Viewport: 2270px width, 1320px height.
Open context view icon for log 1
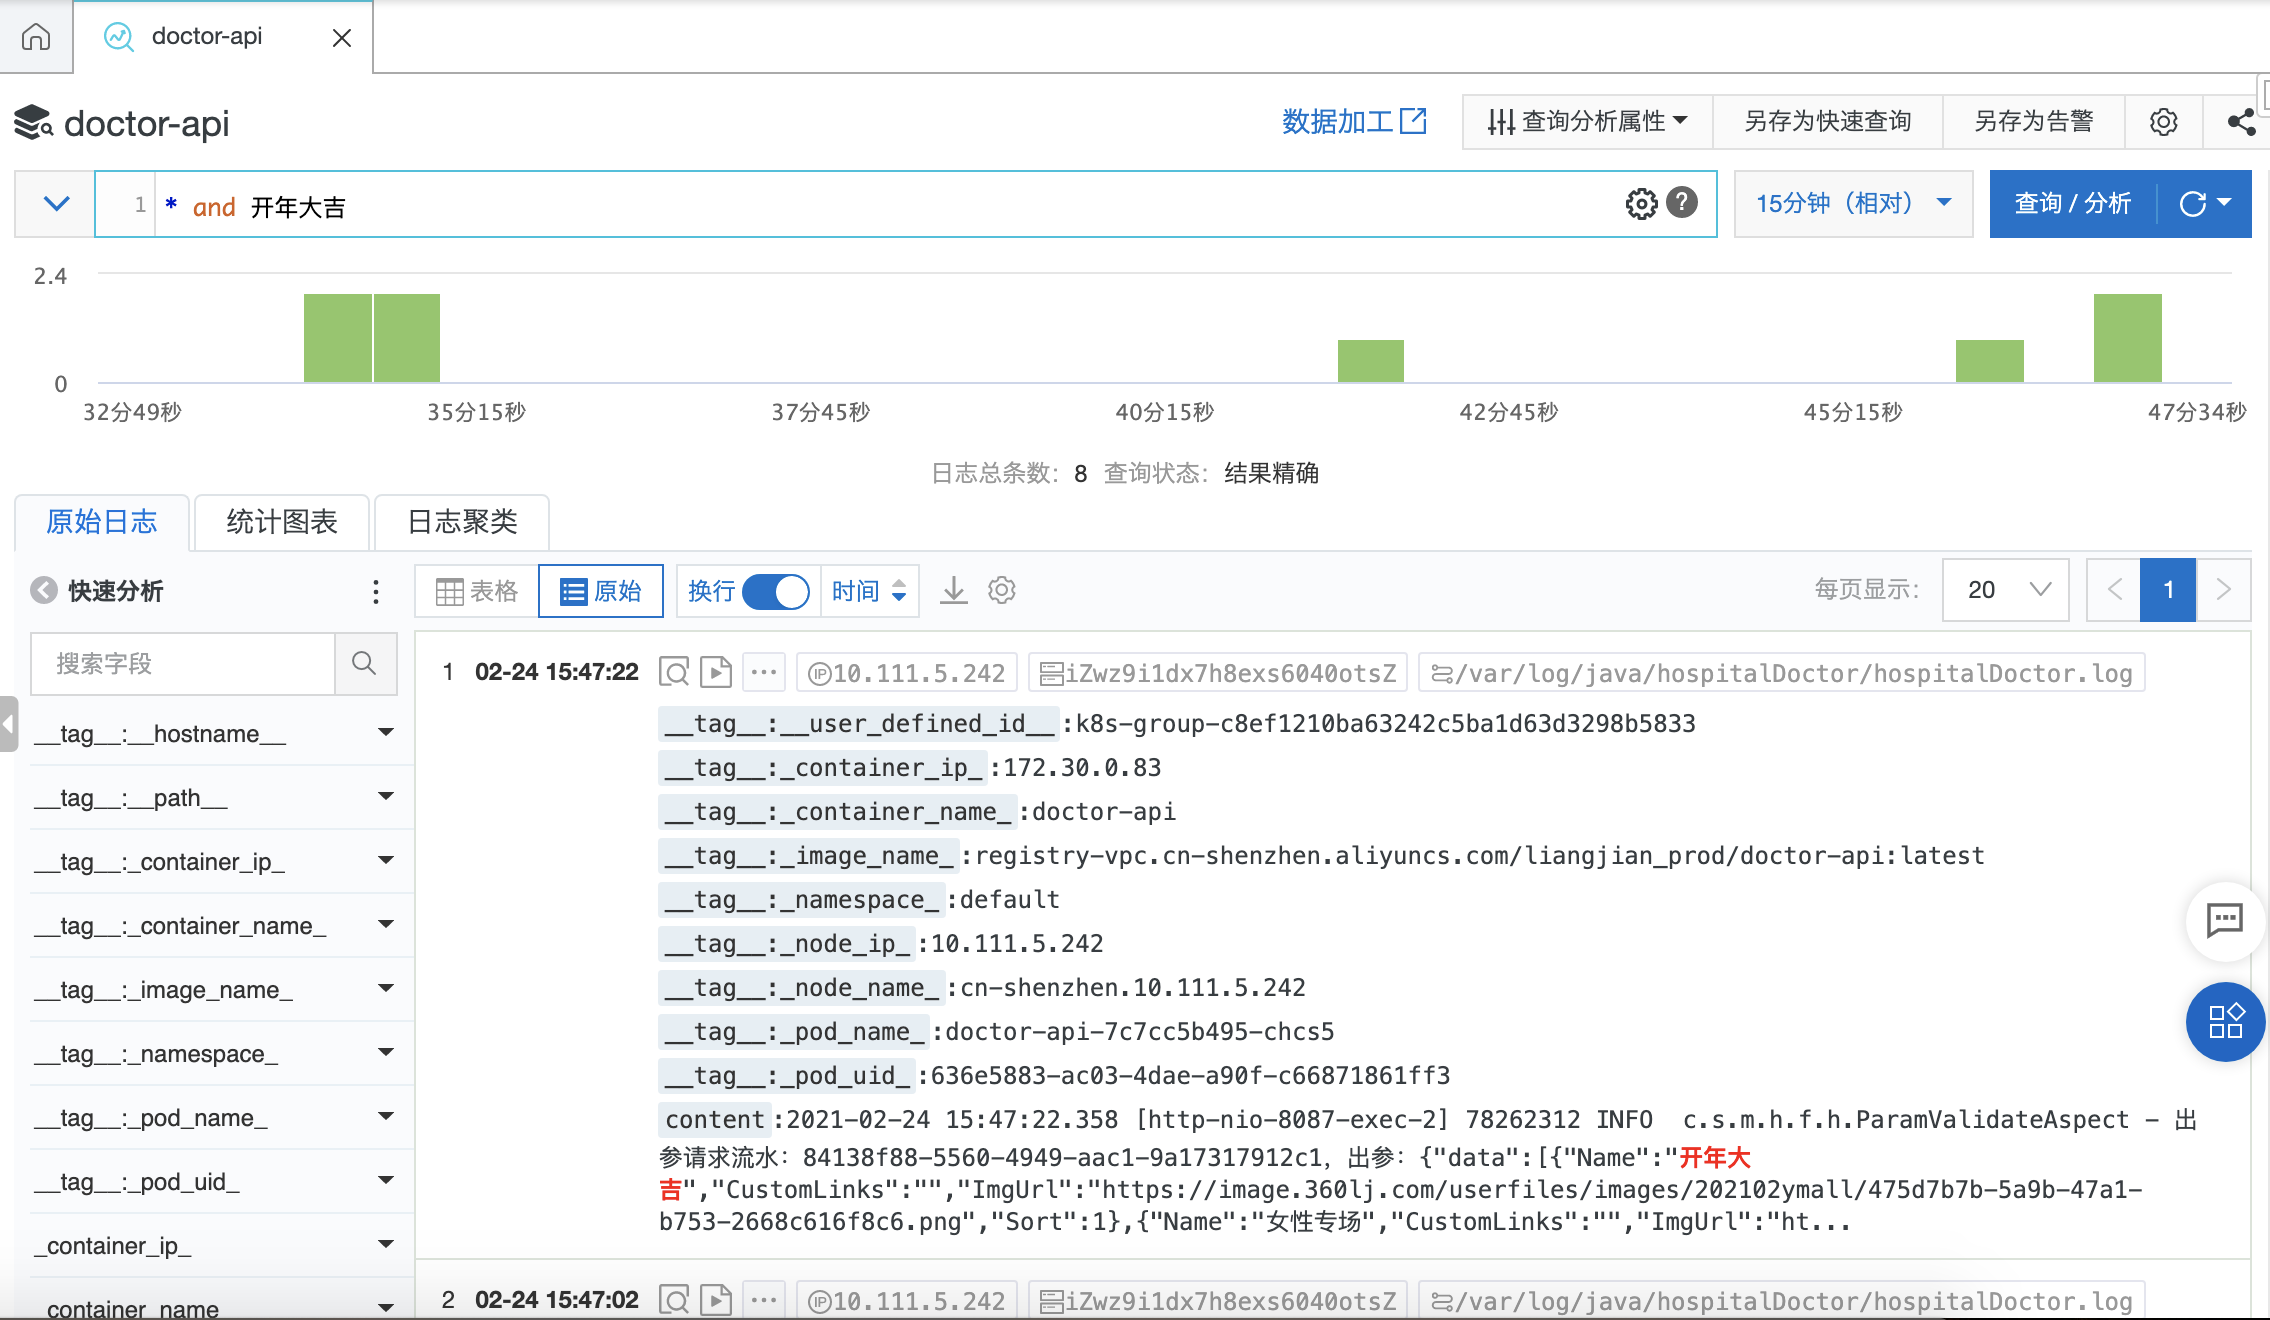(675, 673)
